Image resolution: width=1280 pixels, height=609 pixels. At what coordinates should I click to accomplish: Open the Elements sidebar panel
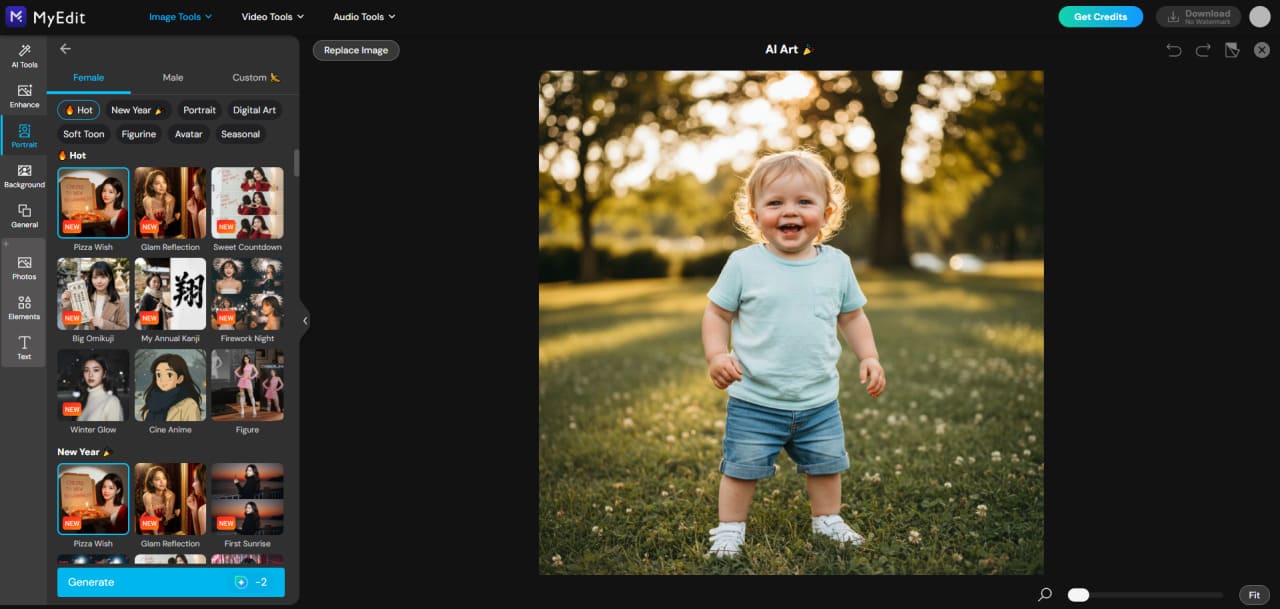pos(24,308)
